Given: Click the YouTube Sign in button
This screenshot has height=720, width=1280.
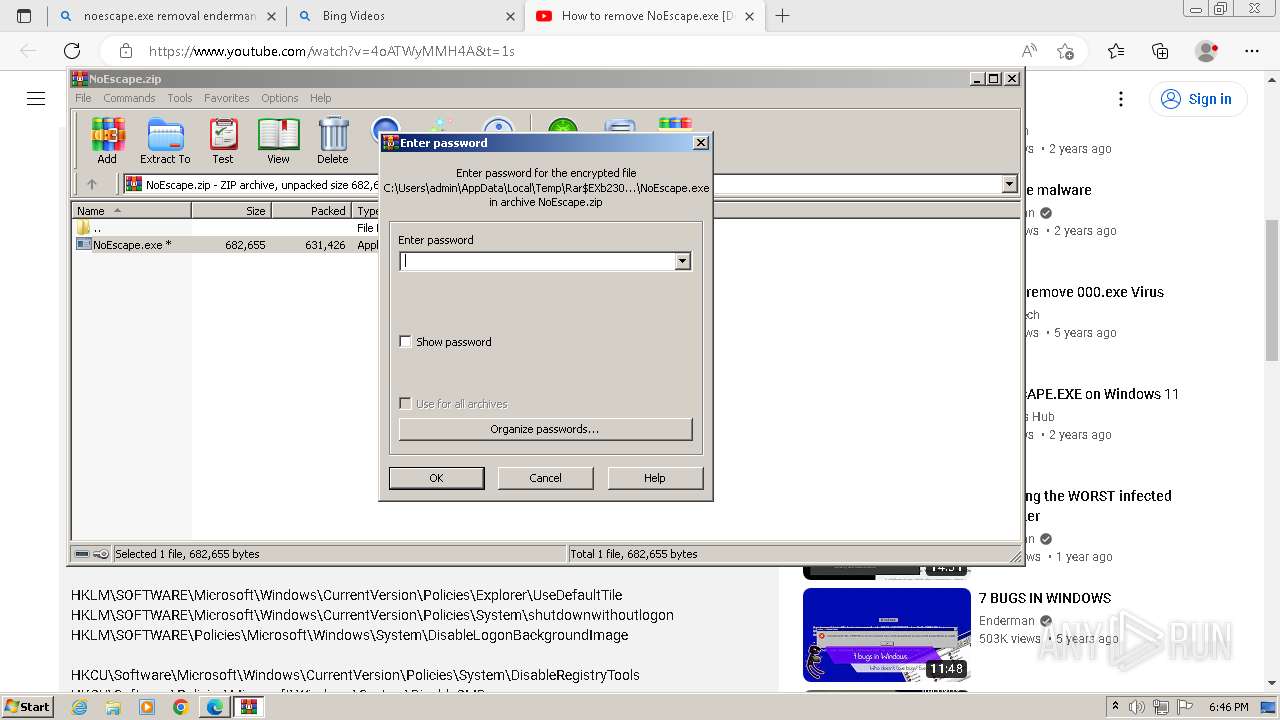Looking at the screenshot, I should pos(1197,99).
